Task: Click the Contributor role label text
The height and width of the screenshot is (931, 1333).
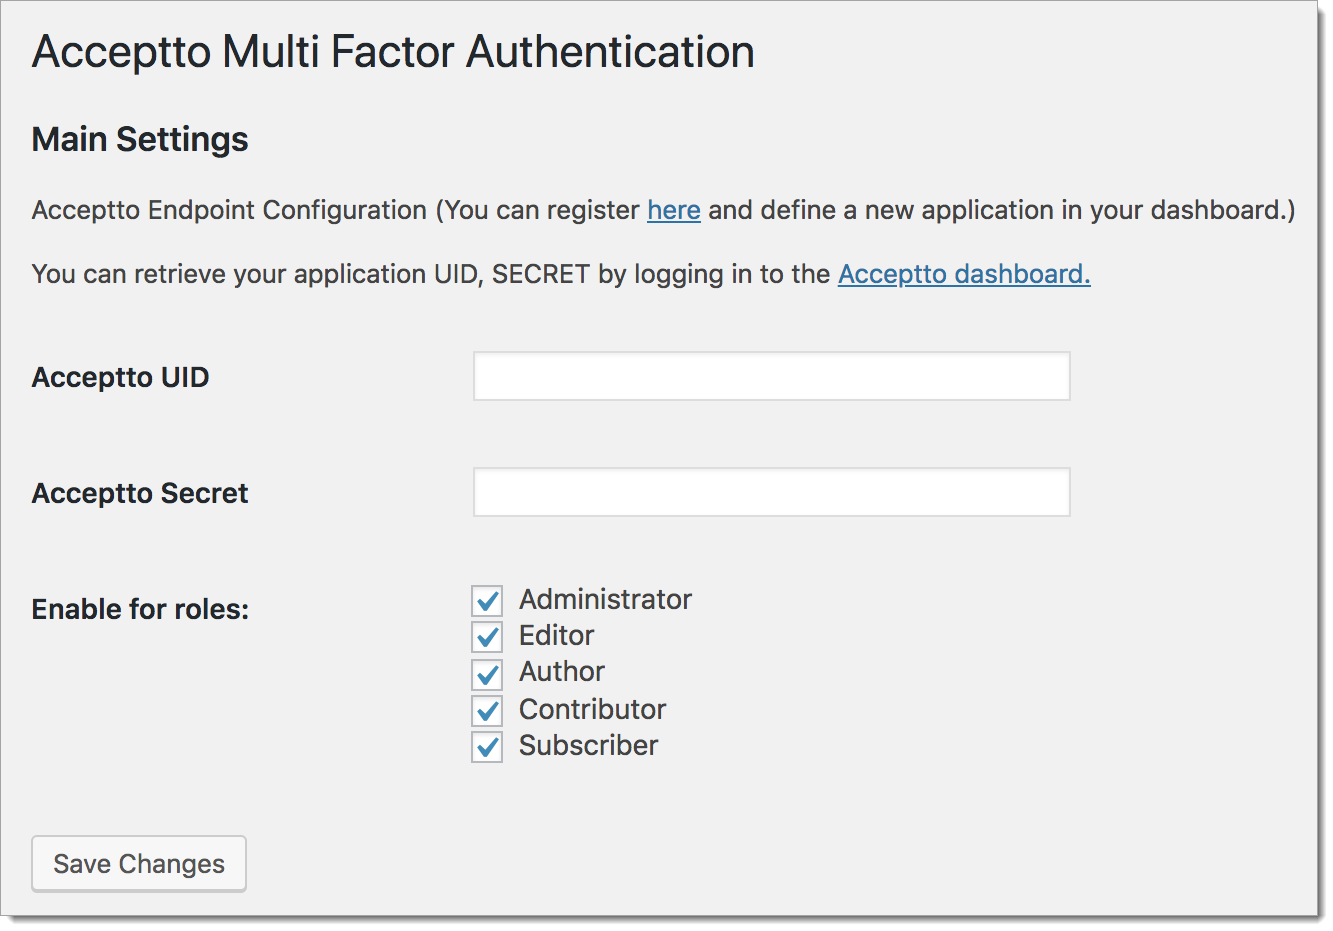Action: pyautogui.click(x=592, y=709)
